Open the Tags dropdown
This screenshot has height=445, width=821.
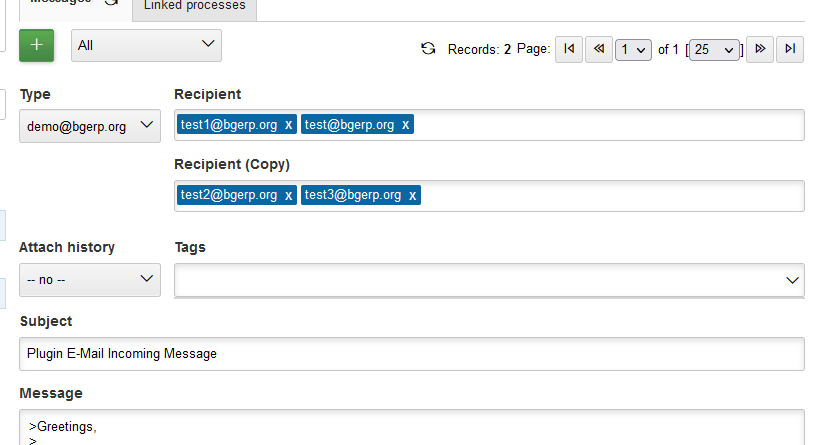click(x=489, y=280)
